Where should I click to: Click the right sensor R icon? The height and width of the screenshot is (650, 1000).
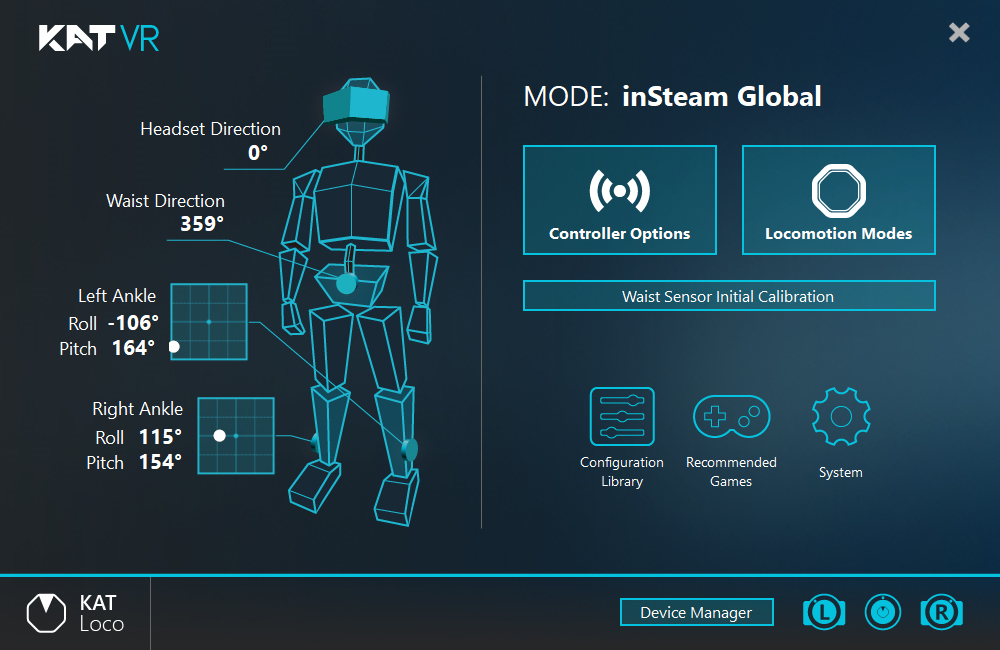(x=941, y=612)
